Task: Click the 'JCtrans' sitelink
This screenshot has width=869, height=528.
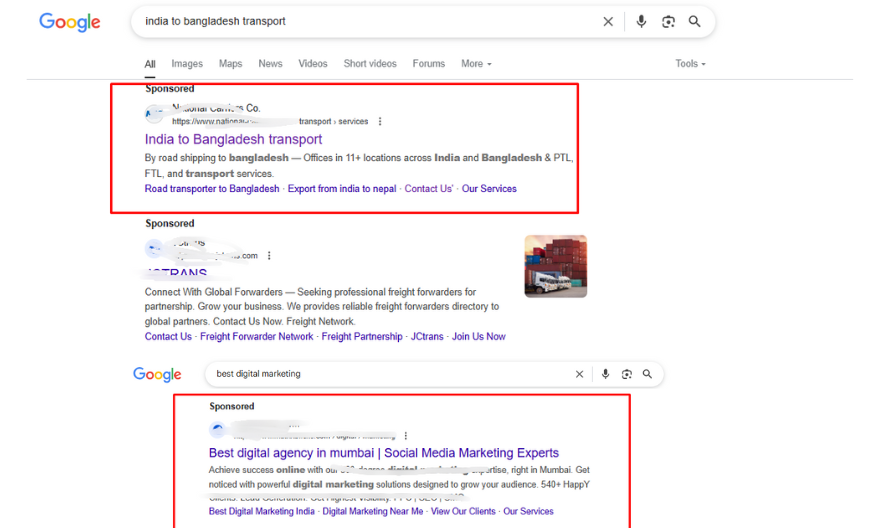Action: coord(427,337)
